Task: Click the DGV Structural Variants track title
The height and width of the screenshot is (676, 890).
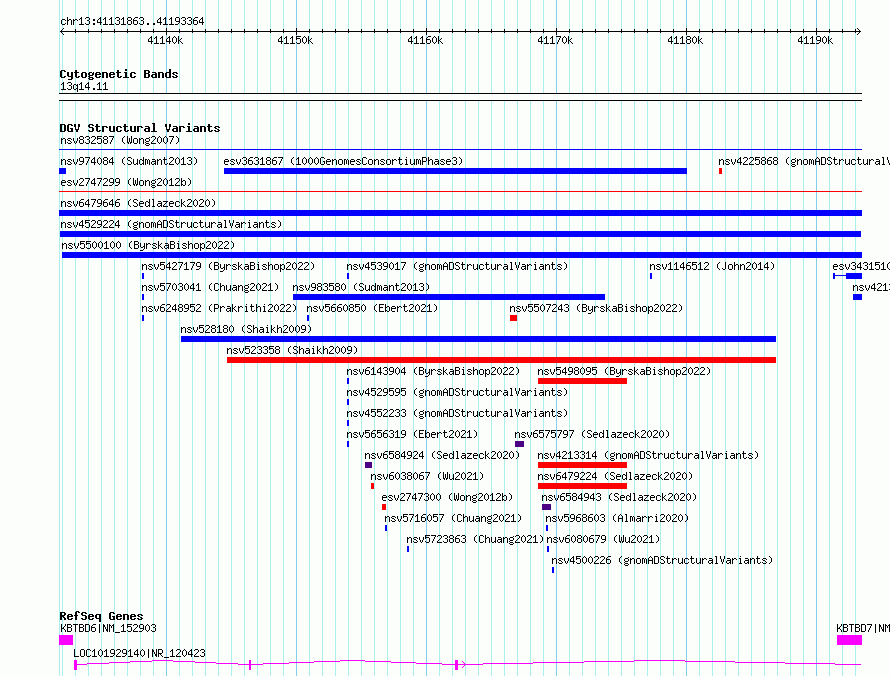Action: pos(140,128)
